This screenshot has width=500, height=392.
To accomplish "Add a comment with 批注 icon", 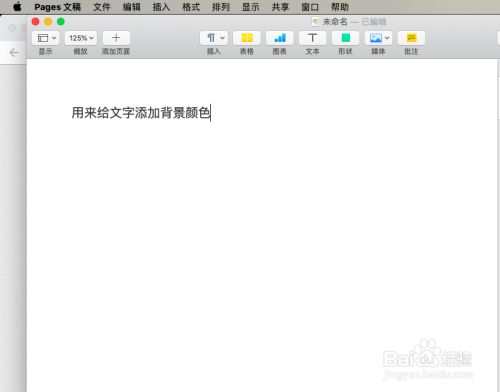I will point(411,38).
